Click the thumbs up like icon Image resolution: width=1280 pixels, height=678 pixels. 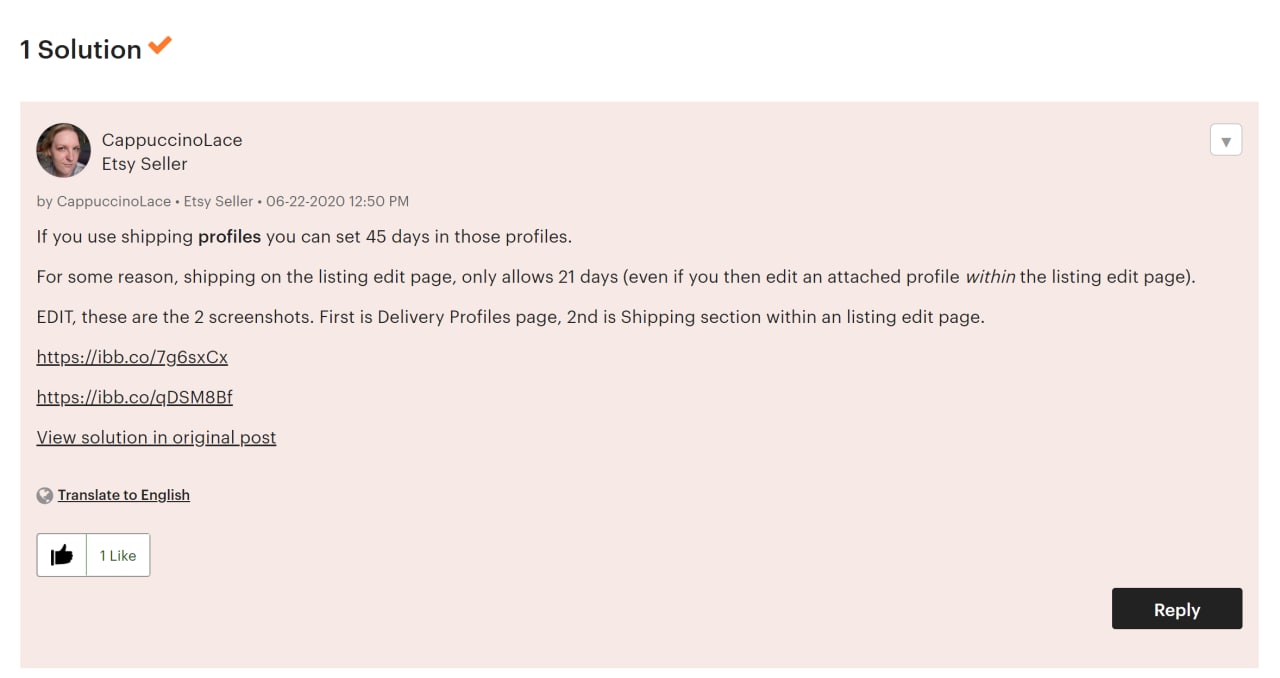tap(62, 555)
